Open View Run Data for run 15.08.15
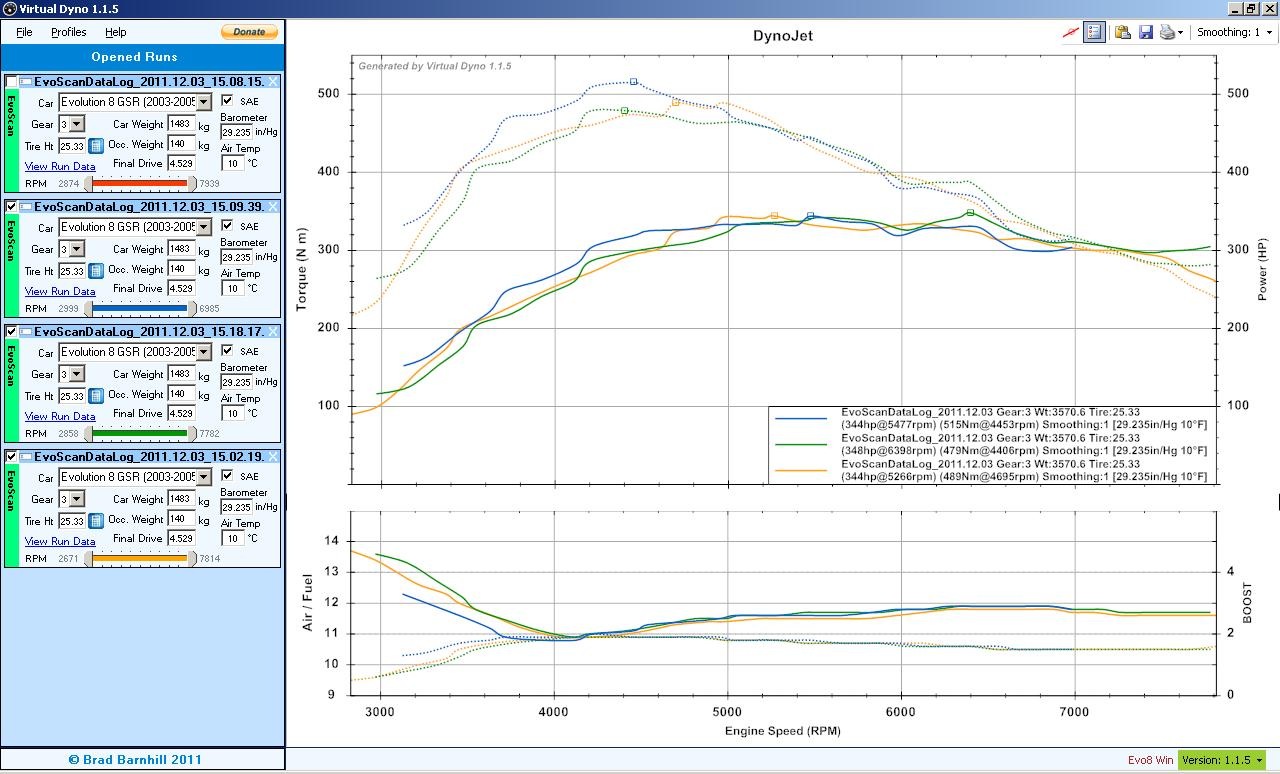 pyautogui.click(x=60, y=166)
